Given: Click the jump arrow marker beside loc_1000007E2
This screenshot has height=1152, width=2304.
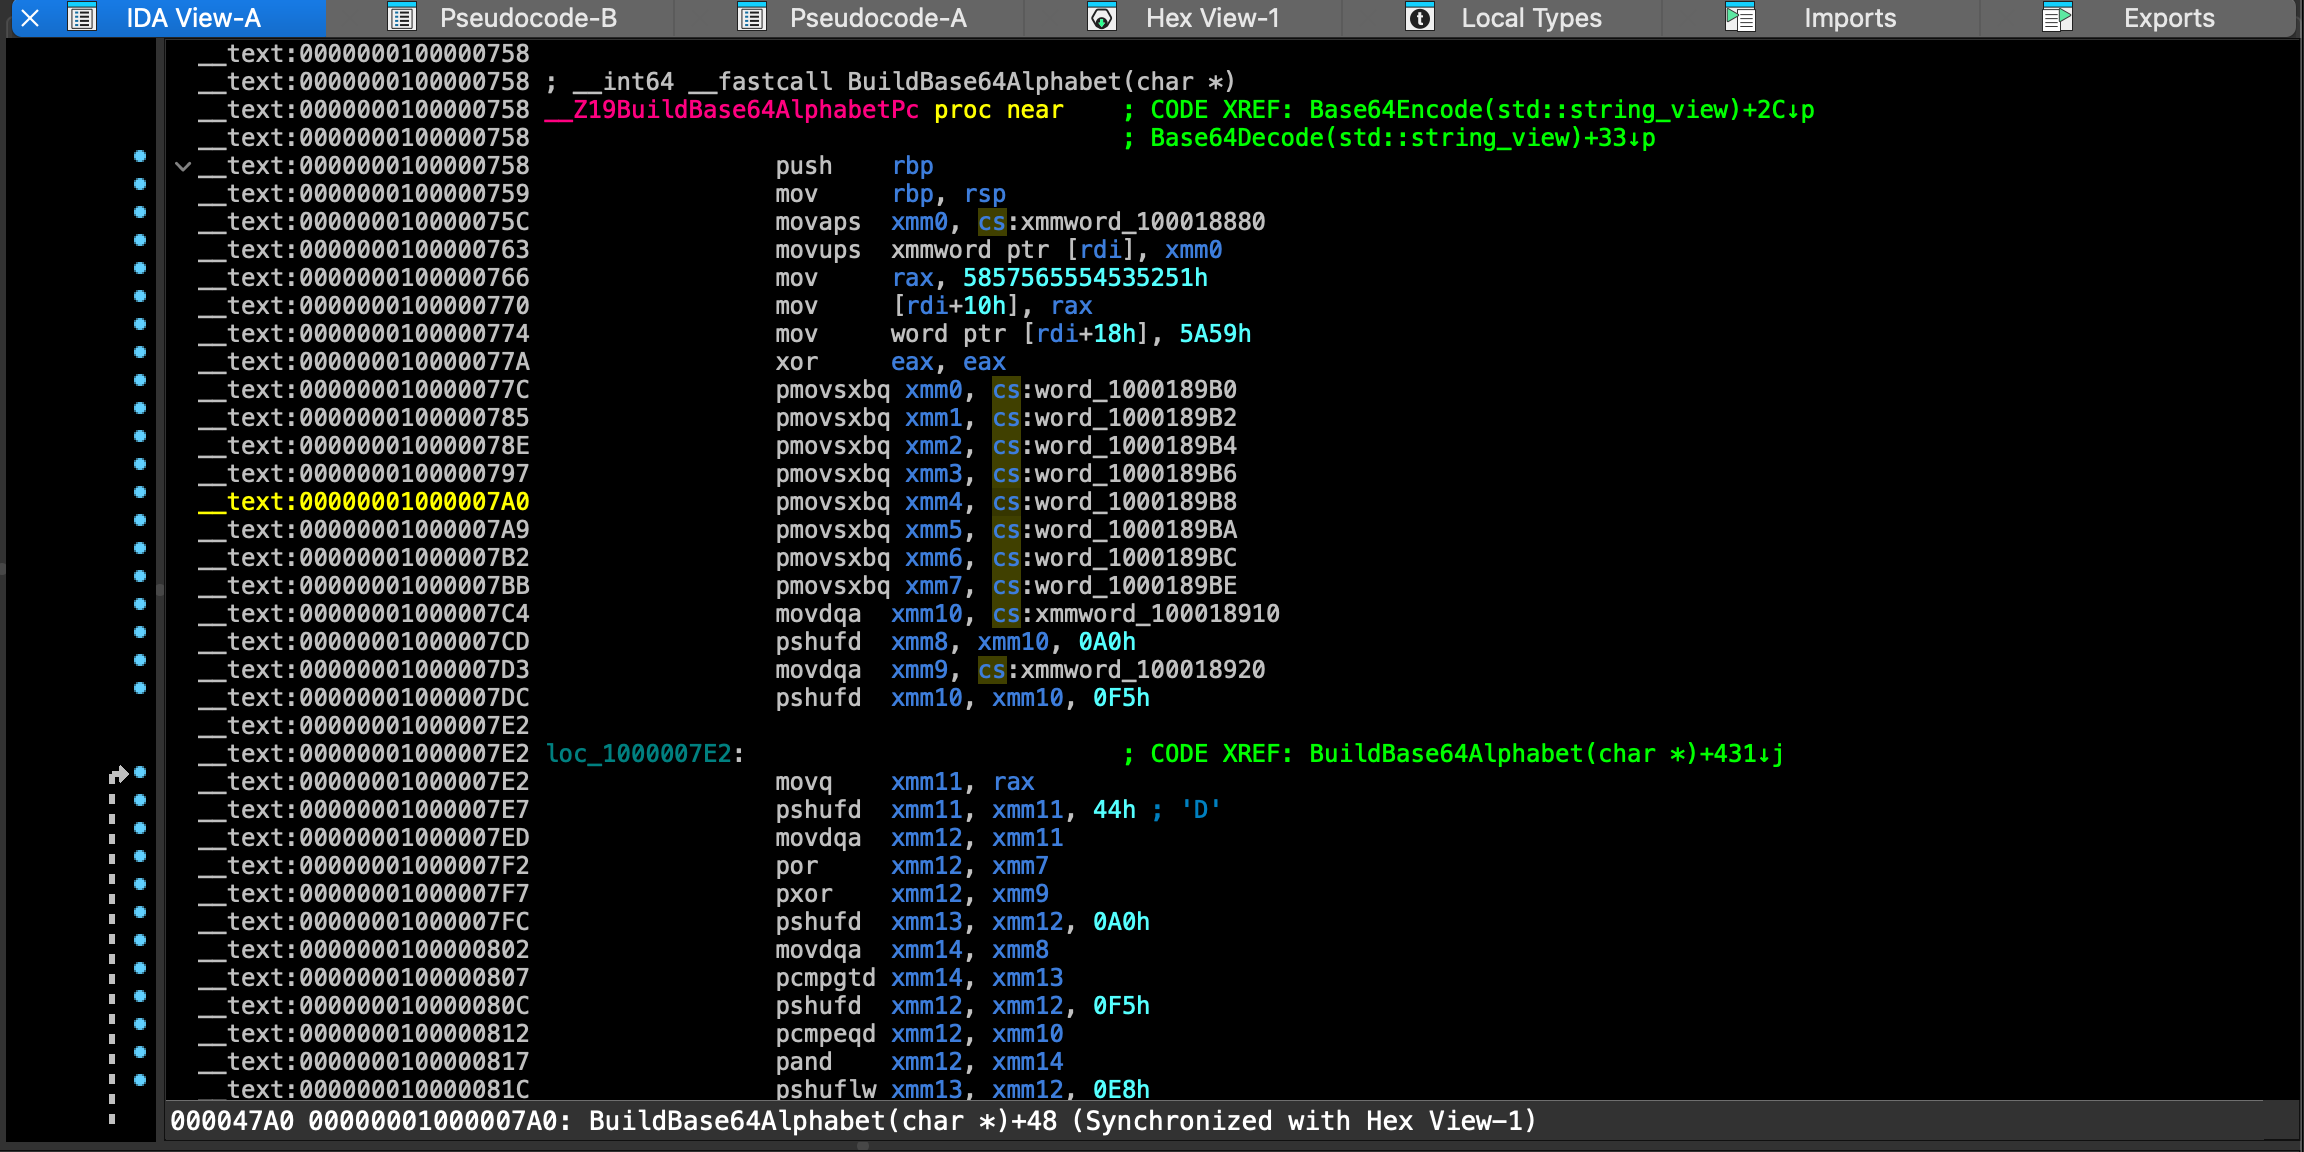Looking at the screenshot, I should tap(119, 774).
